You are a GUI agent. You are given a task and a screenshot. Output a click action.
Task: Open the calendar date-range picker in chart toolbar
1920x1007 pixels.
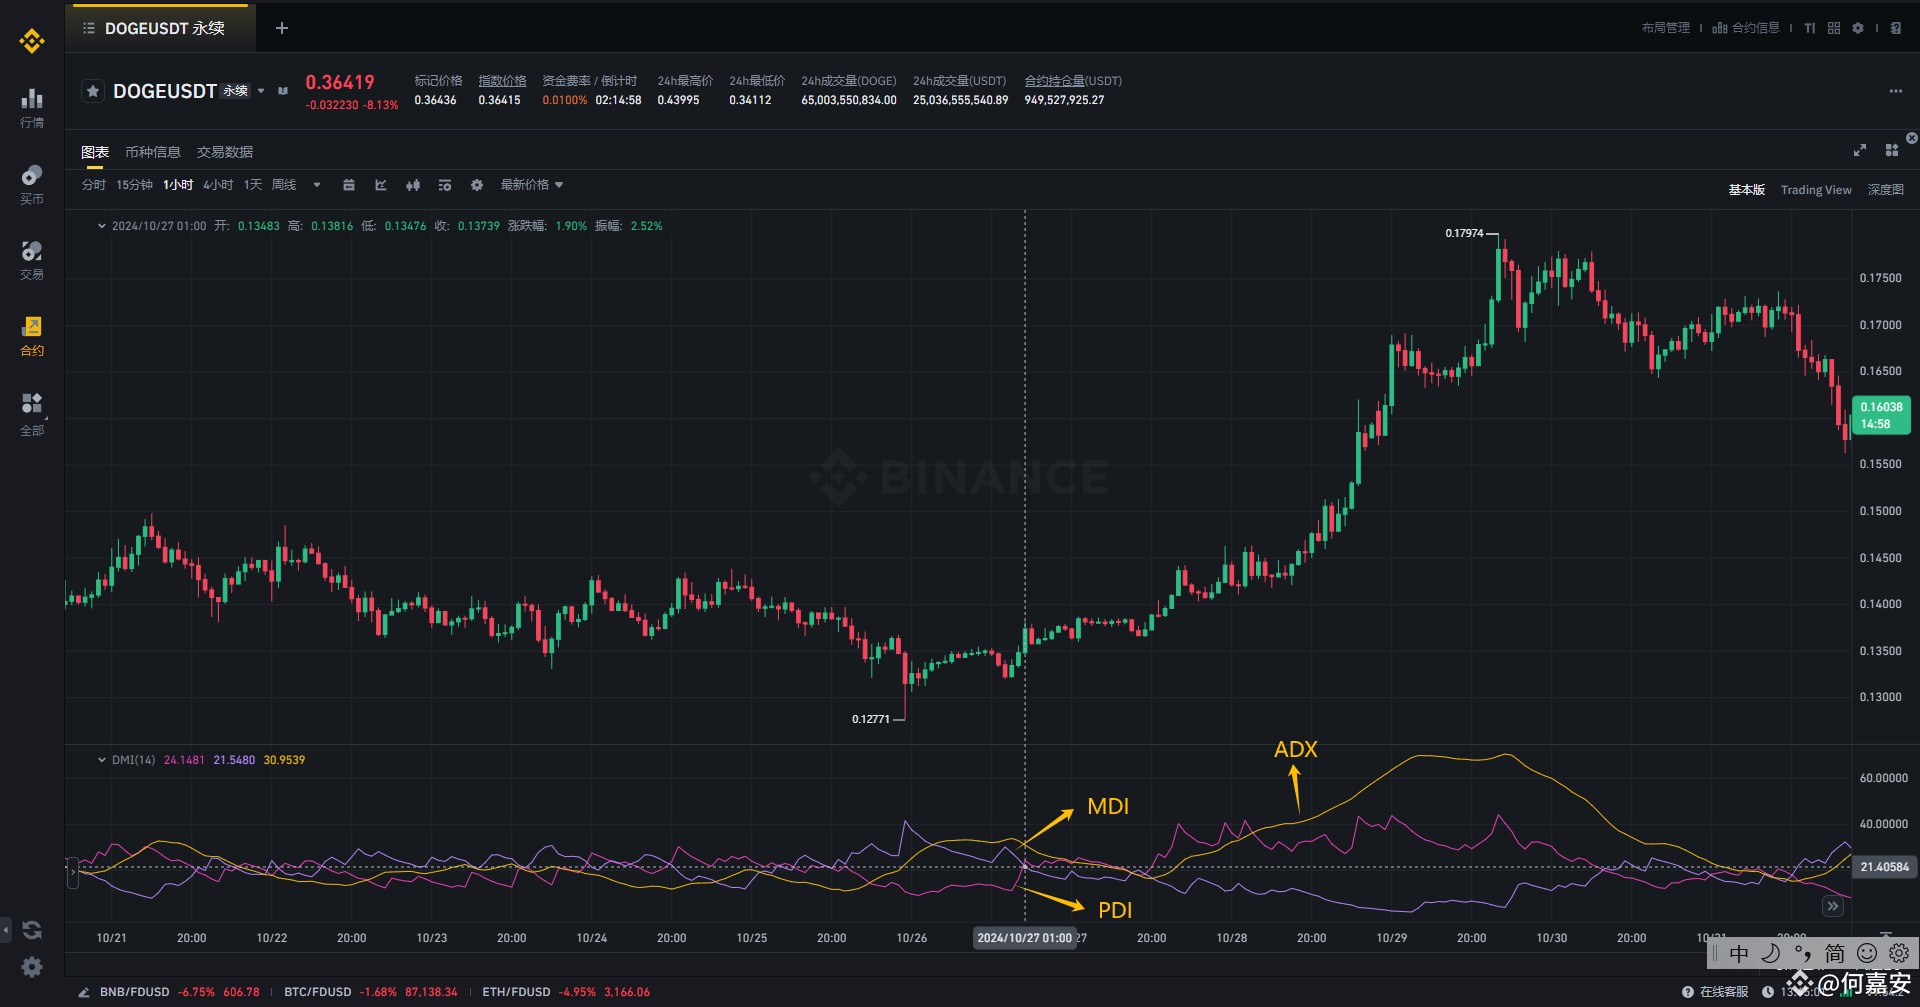click(x=348, y=185)
